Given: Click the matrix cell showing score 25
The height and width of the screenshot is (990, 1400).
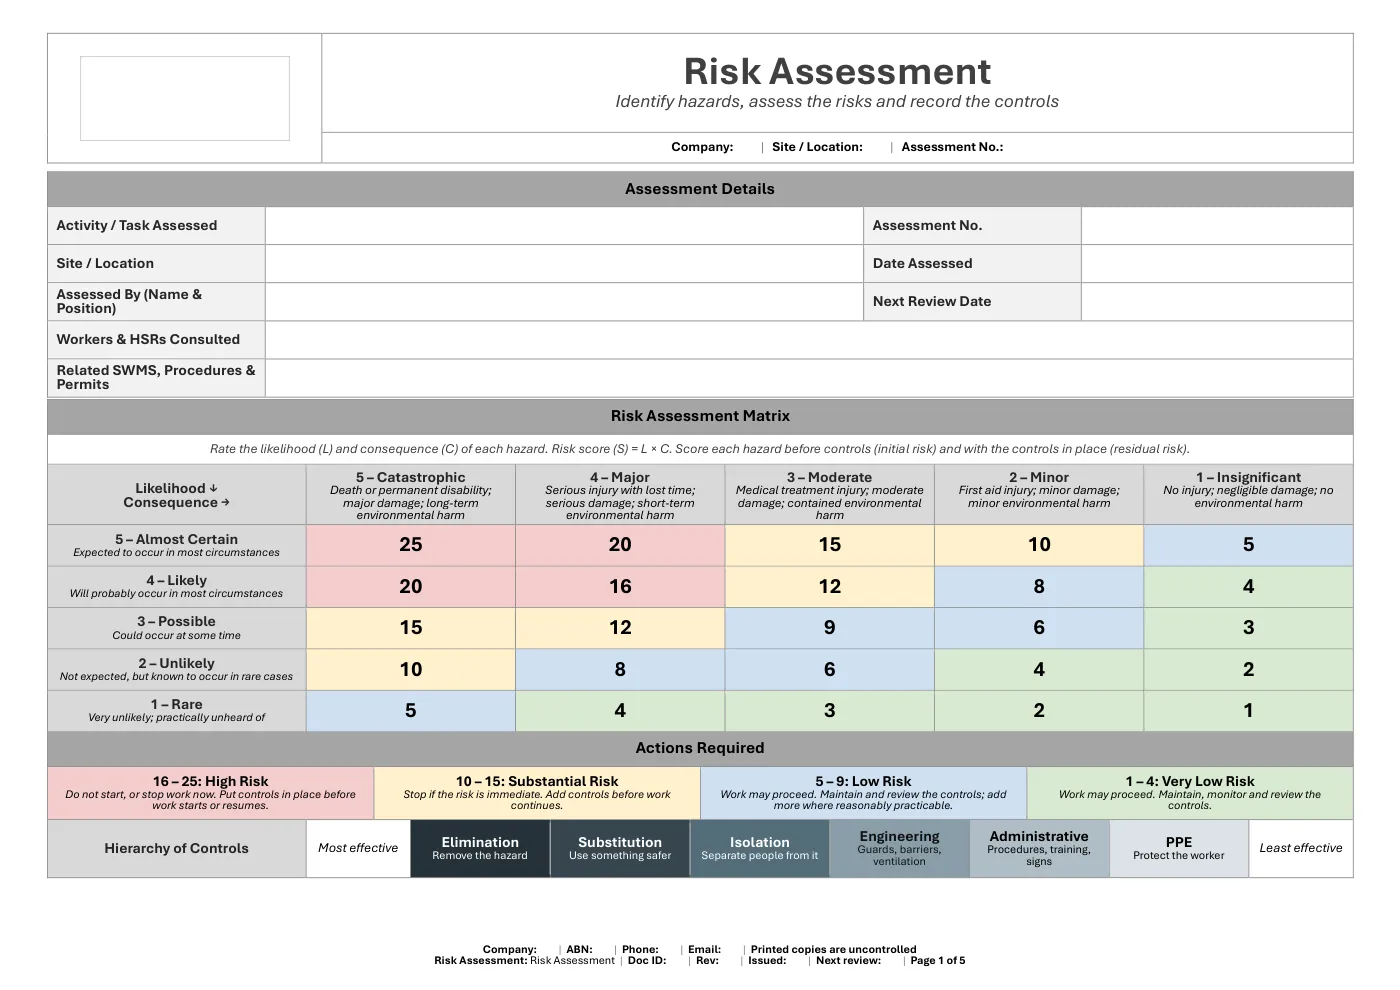Looking at the screenshot, I should [411, 545].
